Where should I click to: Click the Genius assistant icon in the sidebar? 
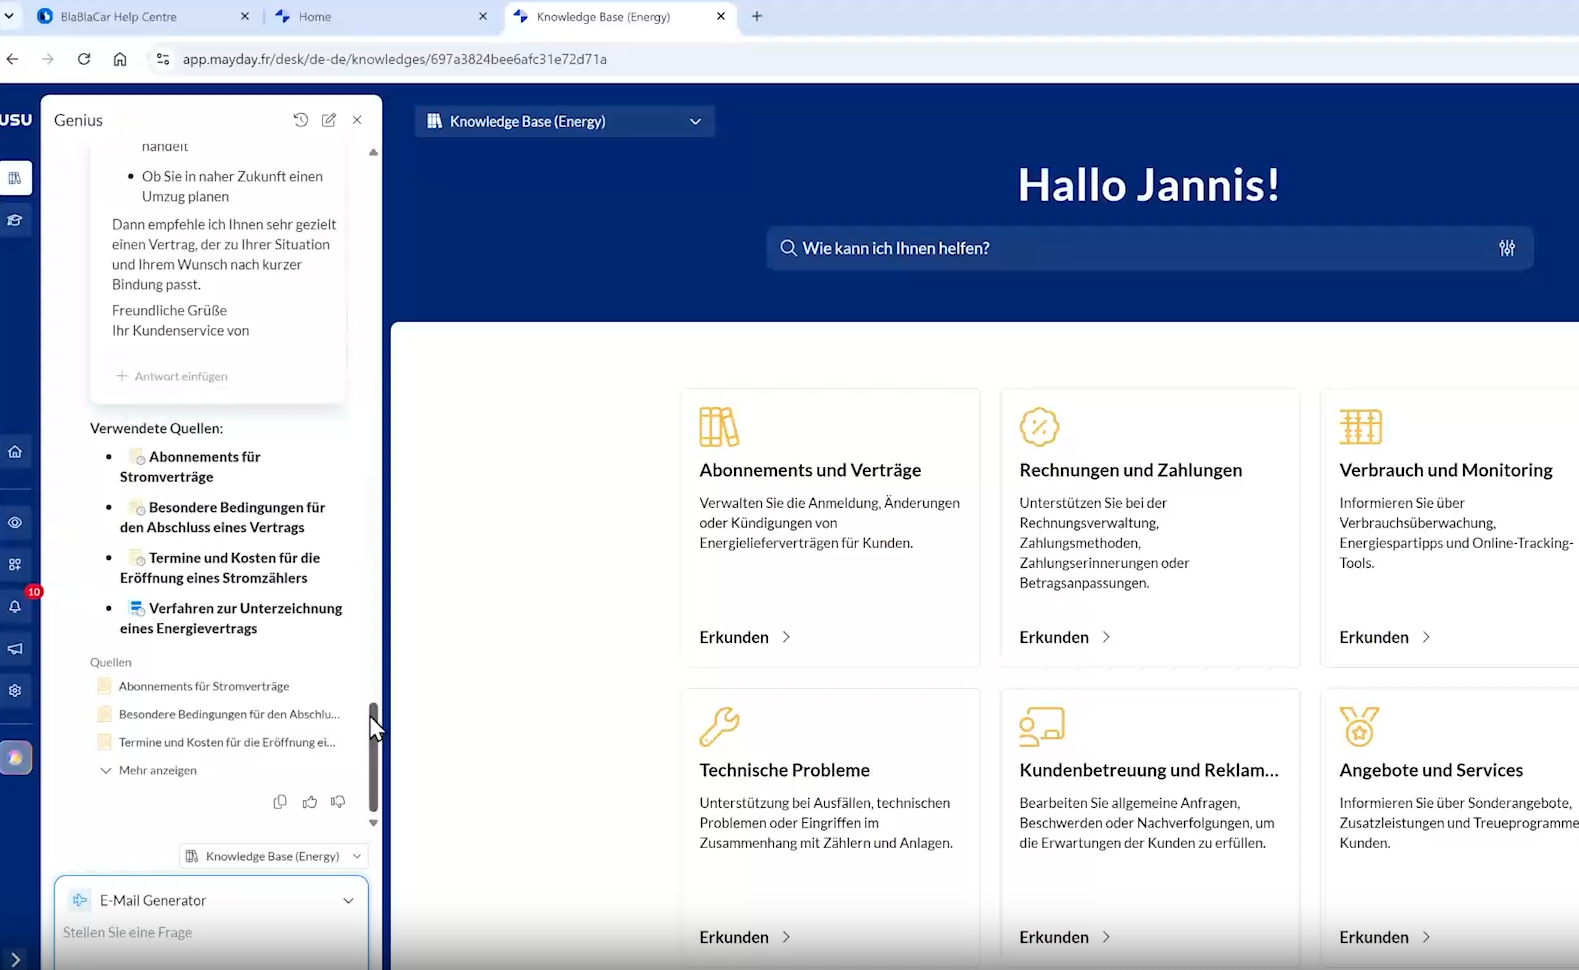pos(15,758)
